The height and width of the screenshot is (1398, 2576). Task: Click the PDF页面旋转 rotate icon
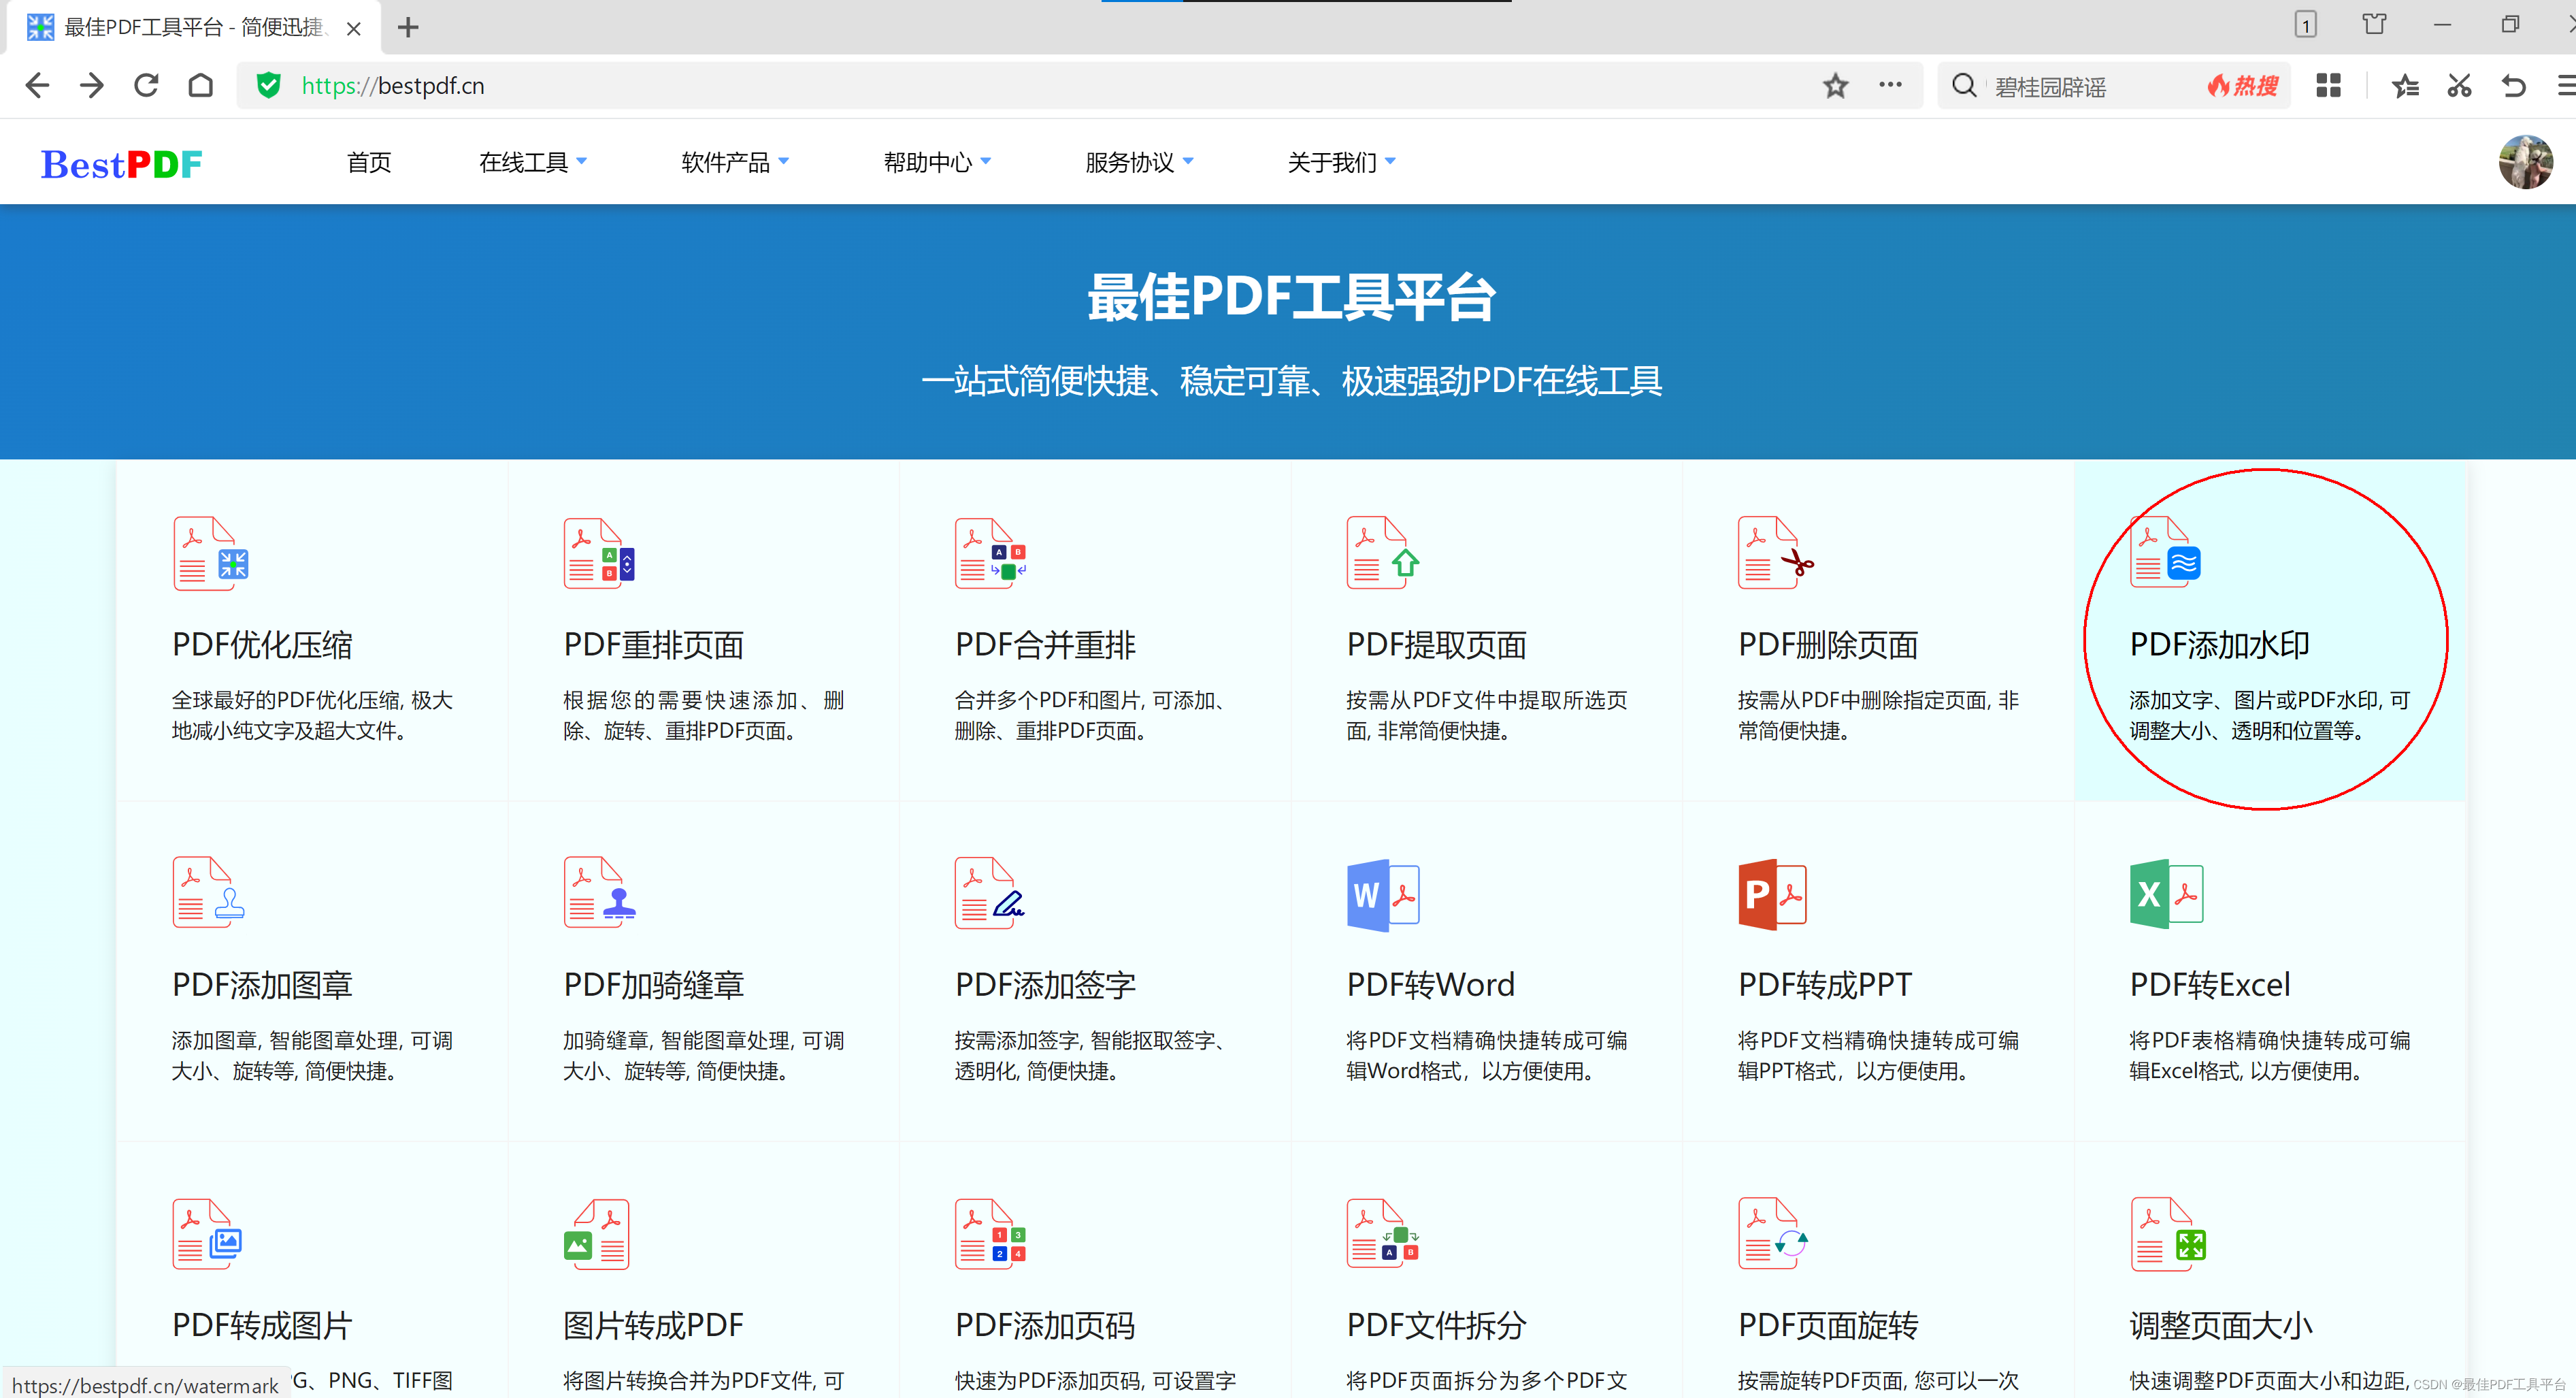click(1773, 1234)
